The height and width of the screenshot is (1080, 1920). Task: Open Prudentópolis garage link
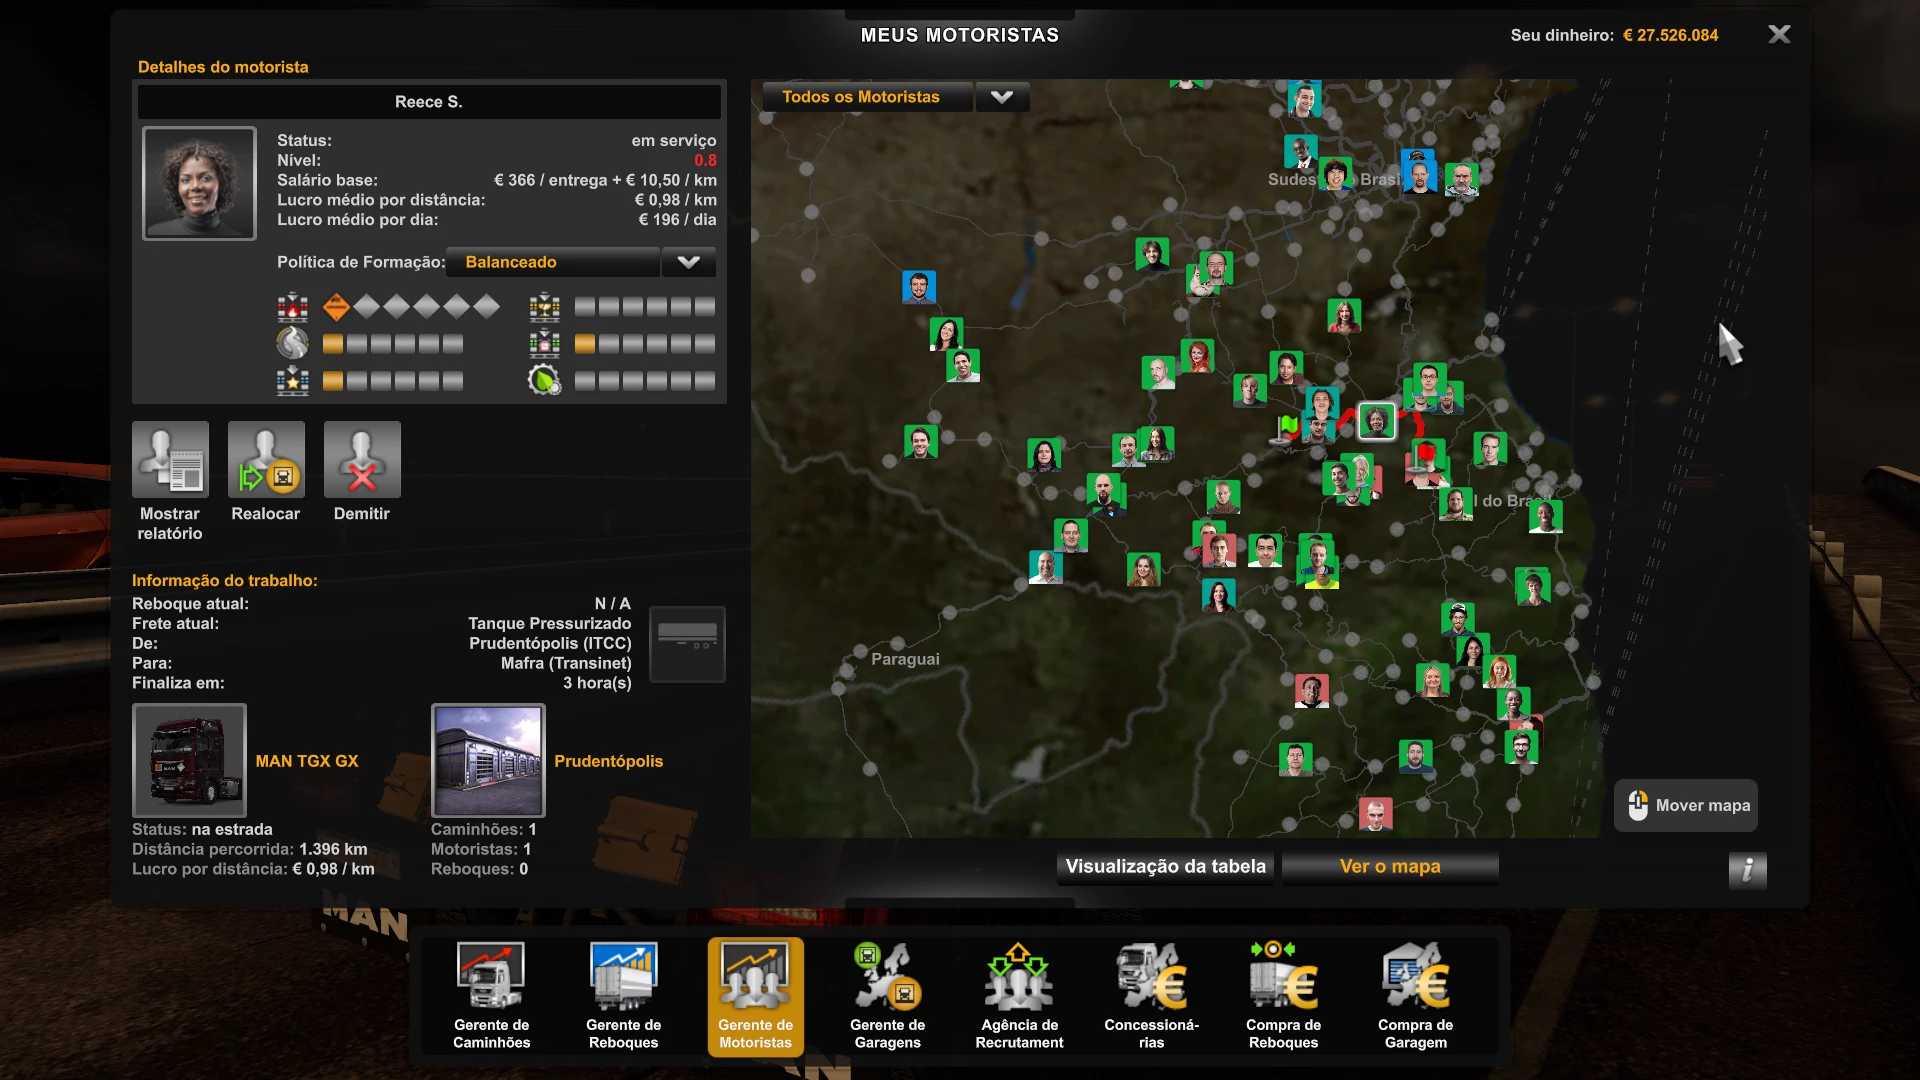608,761
